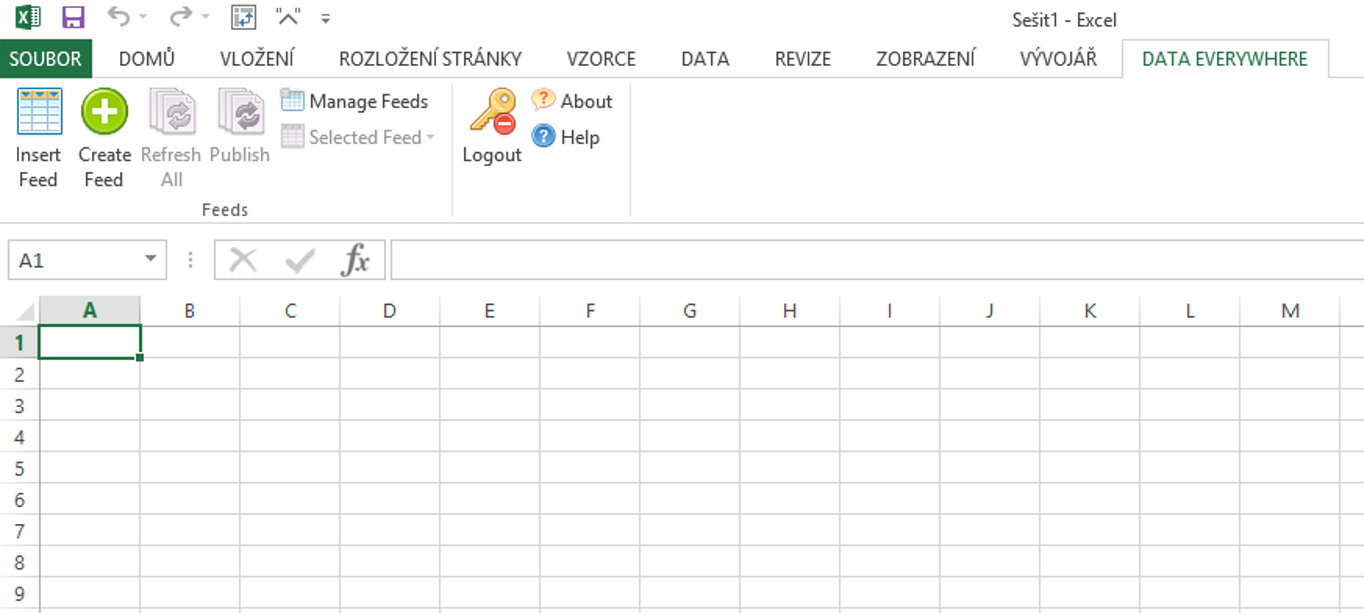Screen dimensions: 1364x613
Task: Select column D header
Action: (390, 311)
